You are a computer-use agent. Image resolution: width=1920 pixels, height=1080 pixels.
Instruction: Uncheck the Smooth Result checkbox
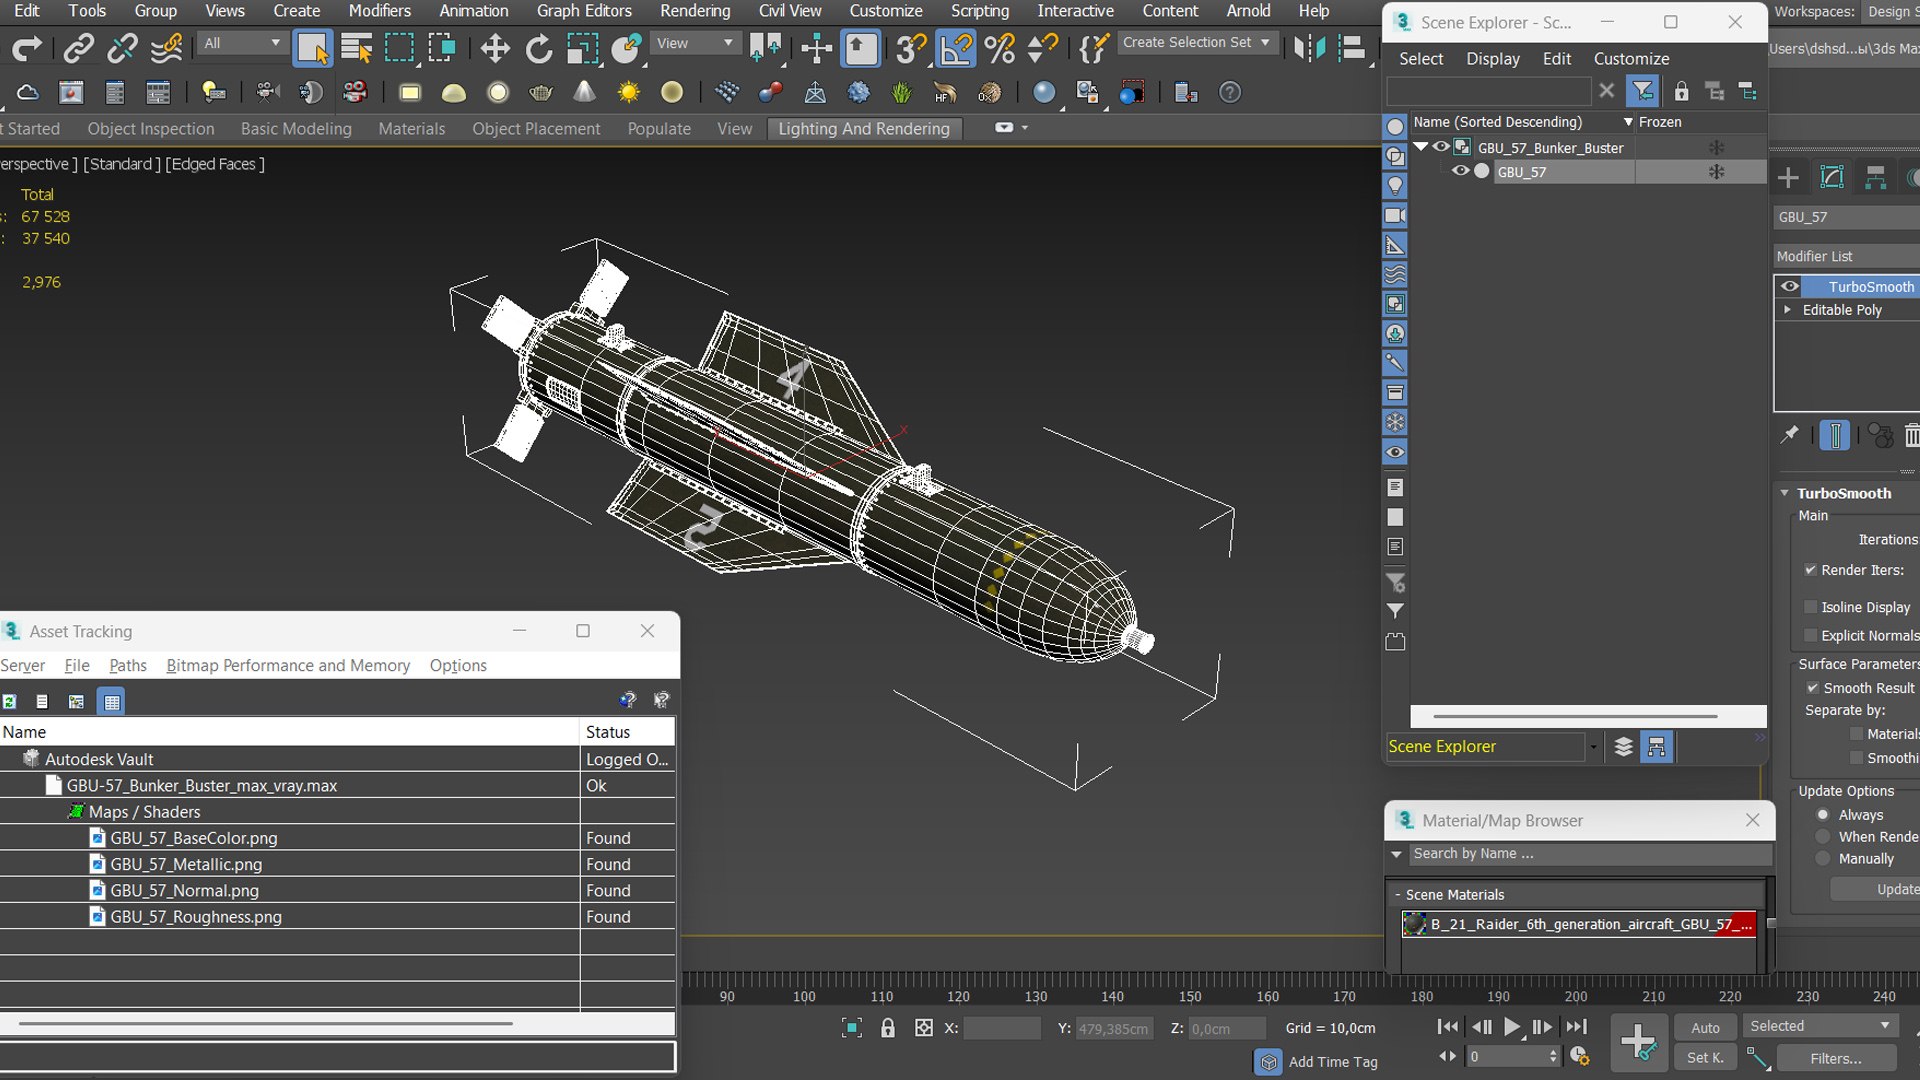[1812, 688]
